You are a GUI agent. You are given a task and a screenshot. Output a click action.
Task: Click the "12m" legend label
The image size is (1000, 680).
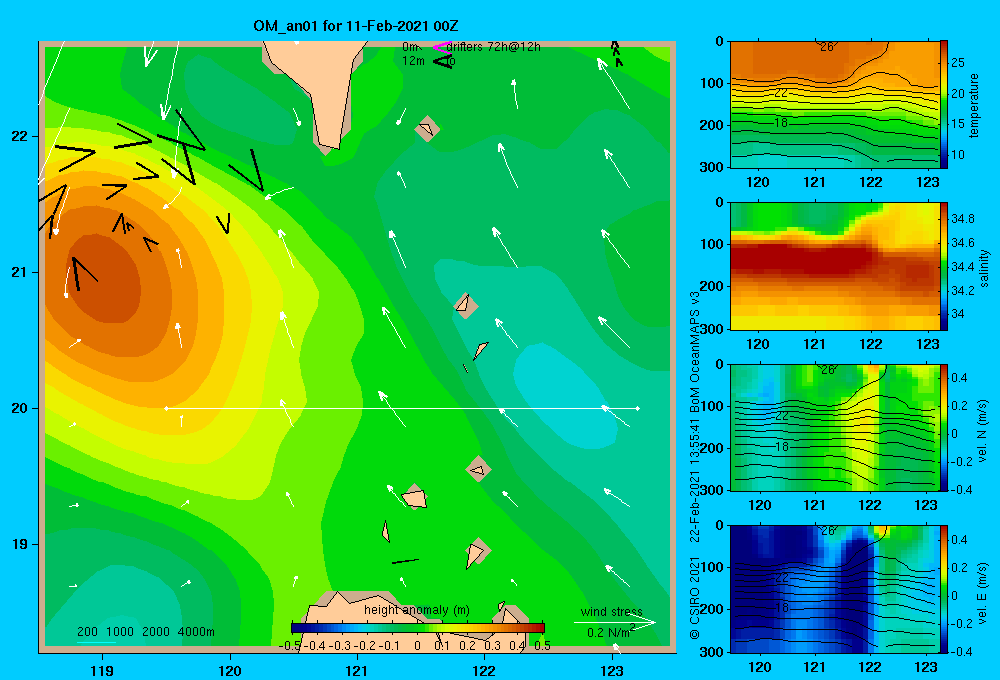coord(413,61)
